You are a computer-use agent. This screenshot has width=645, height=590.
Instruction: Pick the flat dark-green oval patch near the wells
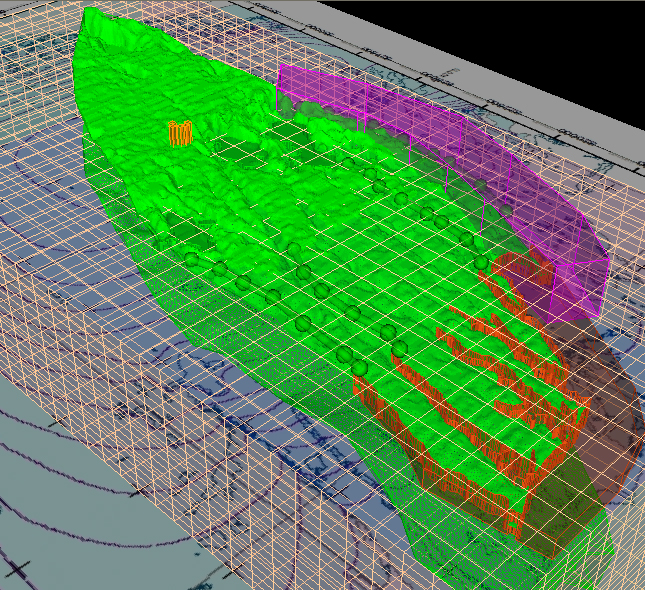tap(240, 150)
